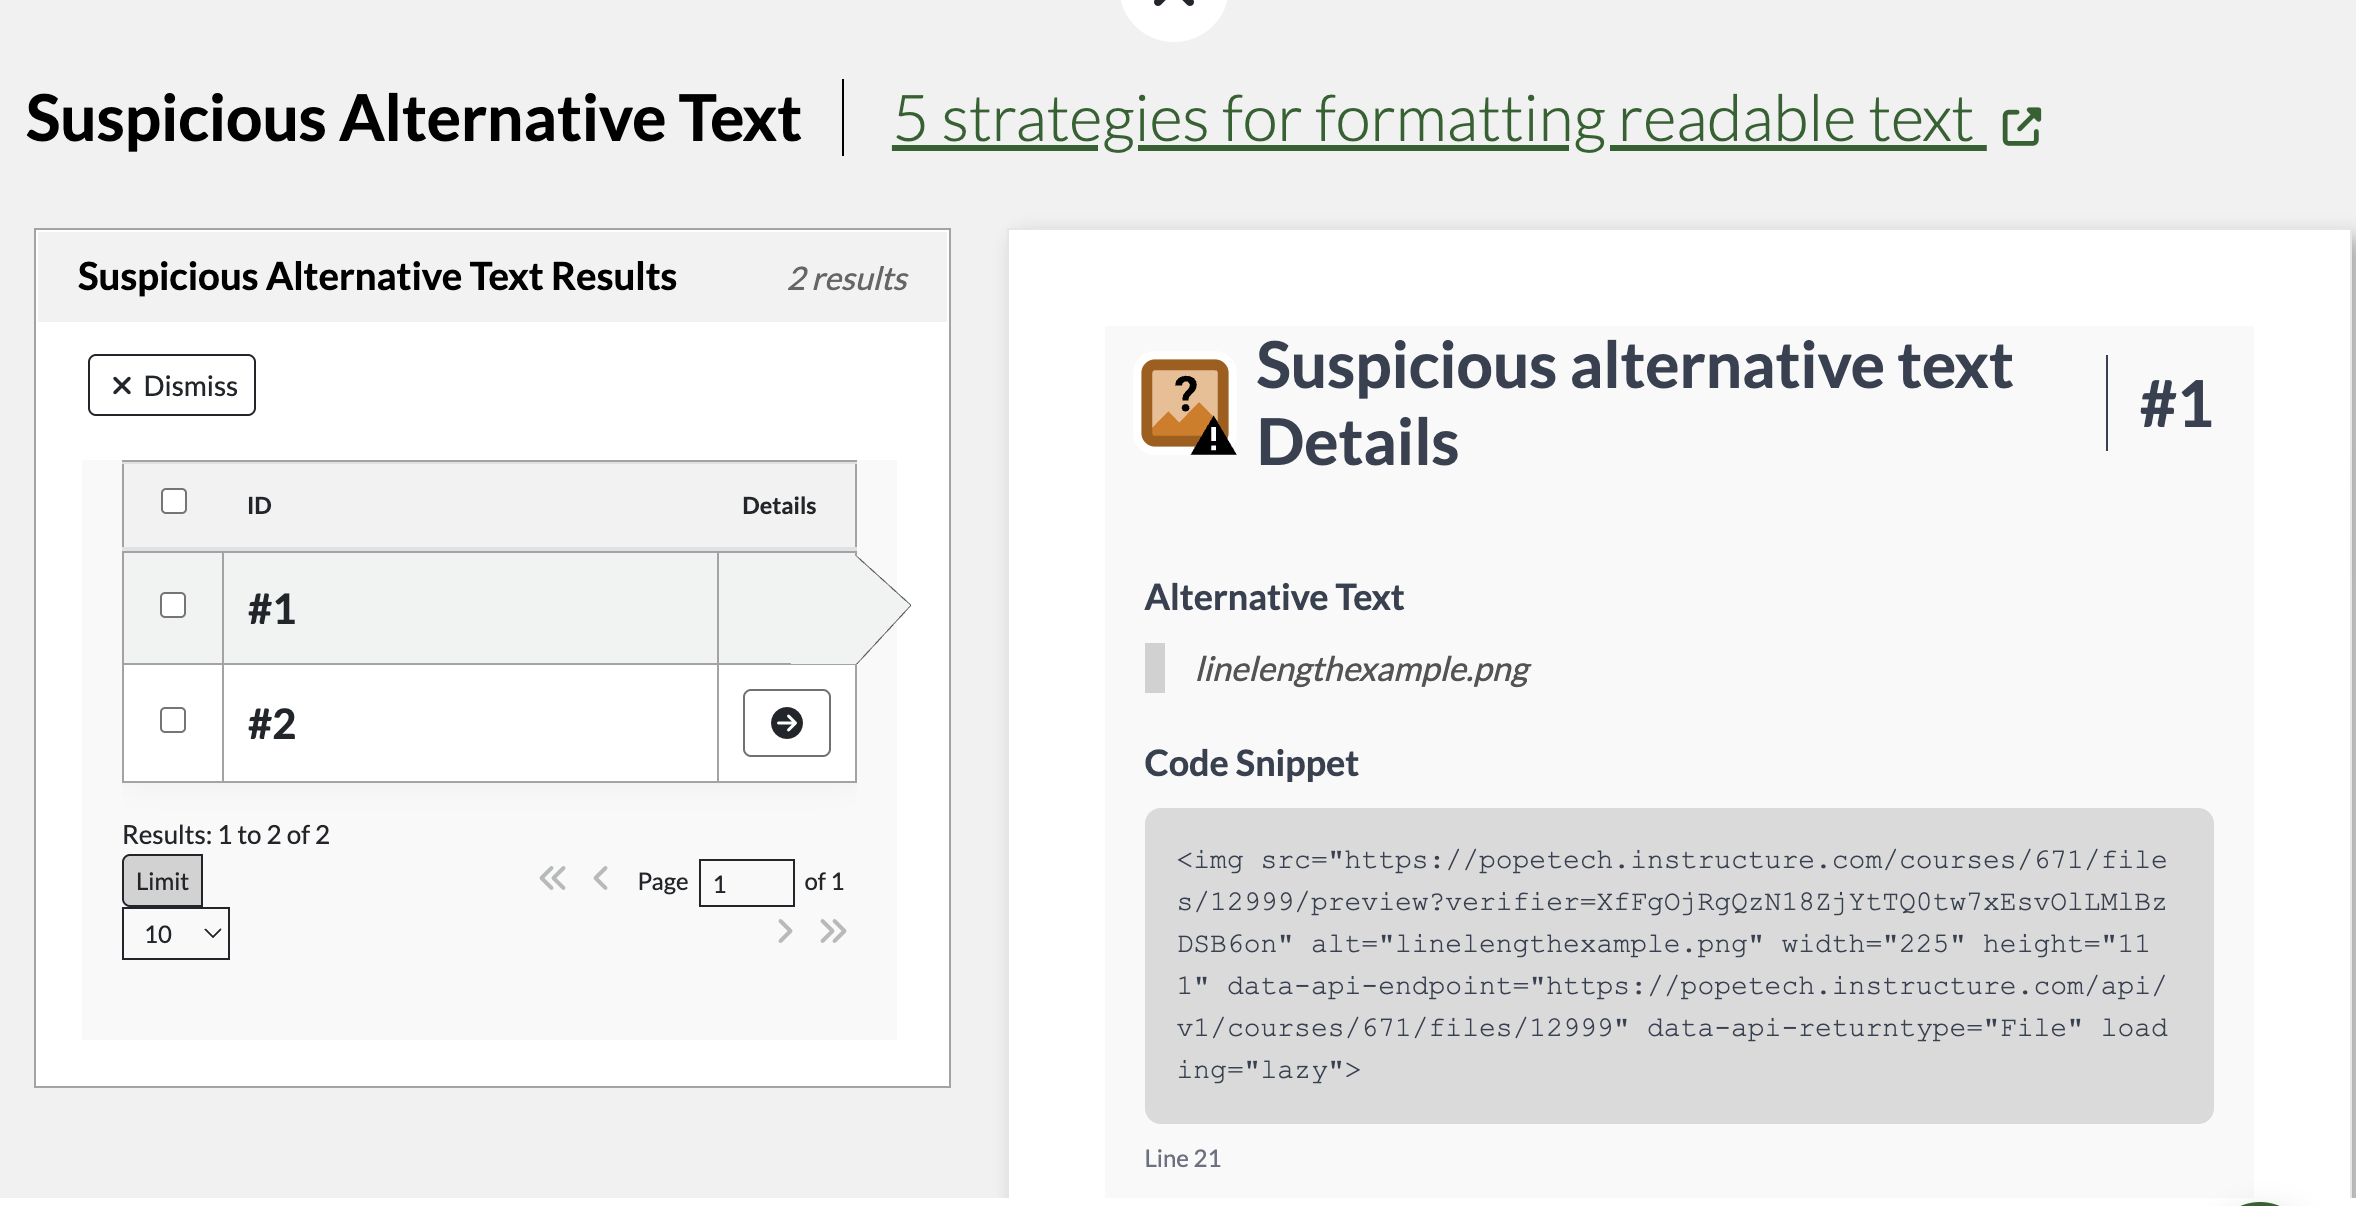Jump to last page double-chevron
This screenshot has width=2356, height=1206.
click(x=833, y=932)
